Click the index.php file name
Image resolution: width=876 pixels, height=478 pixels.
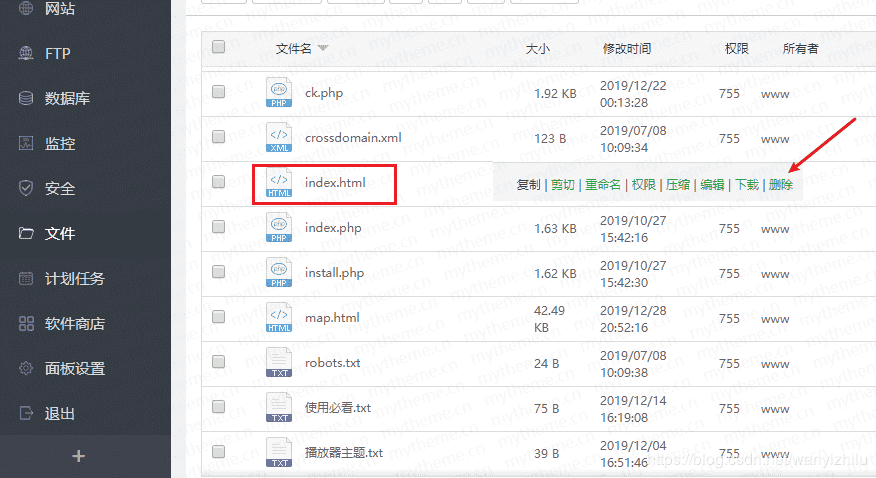point(333,228)
